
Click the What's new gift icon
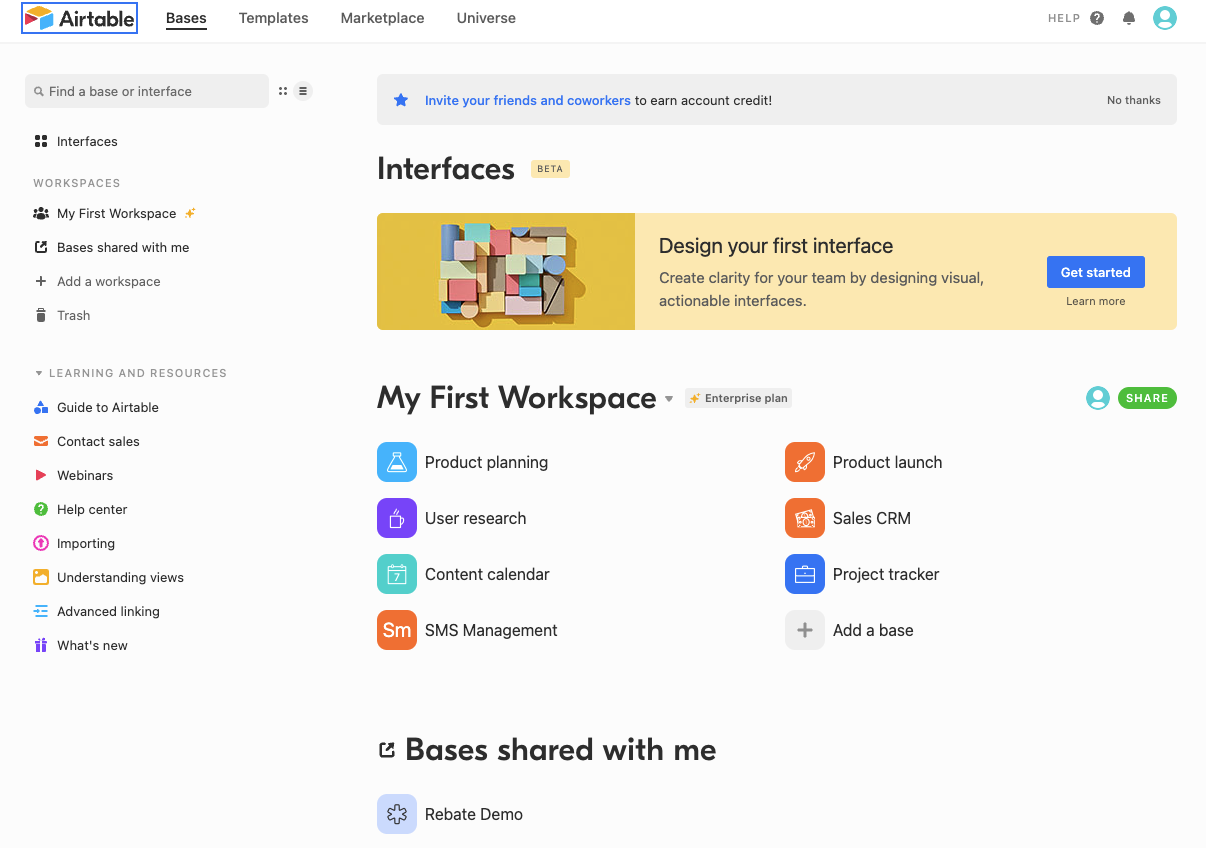tap(41, 645)
